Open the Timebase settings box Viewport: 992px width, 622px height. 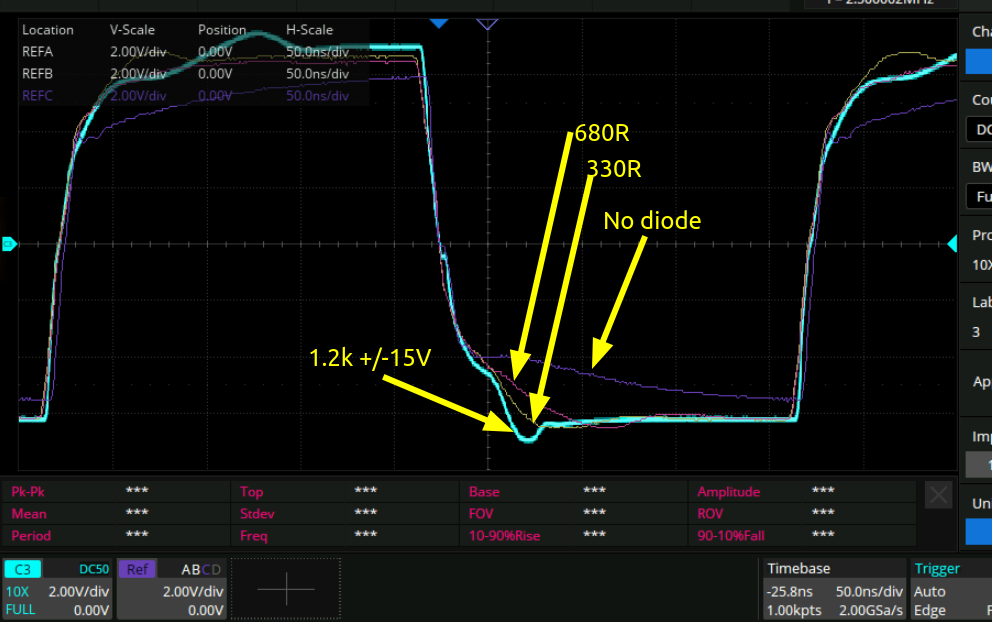click(832, 589)
